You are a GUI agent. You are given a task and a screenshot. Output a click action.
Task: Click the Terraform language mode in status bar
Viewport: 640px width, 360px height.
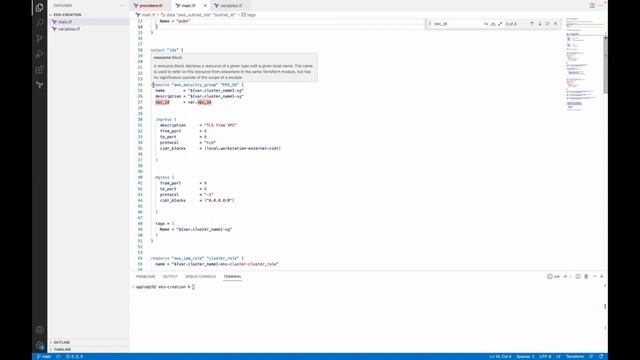tap(575, 356)
